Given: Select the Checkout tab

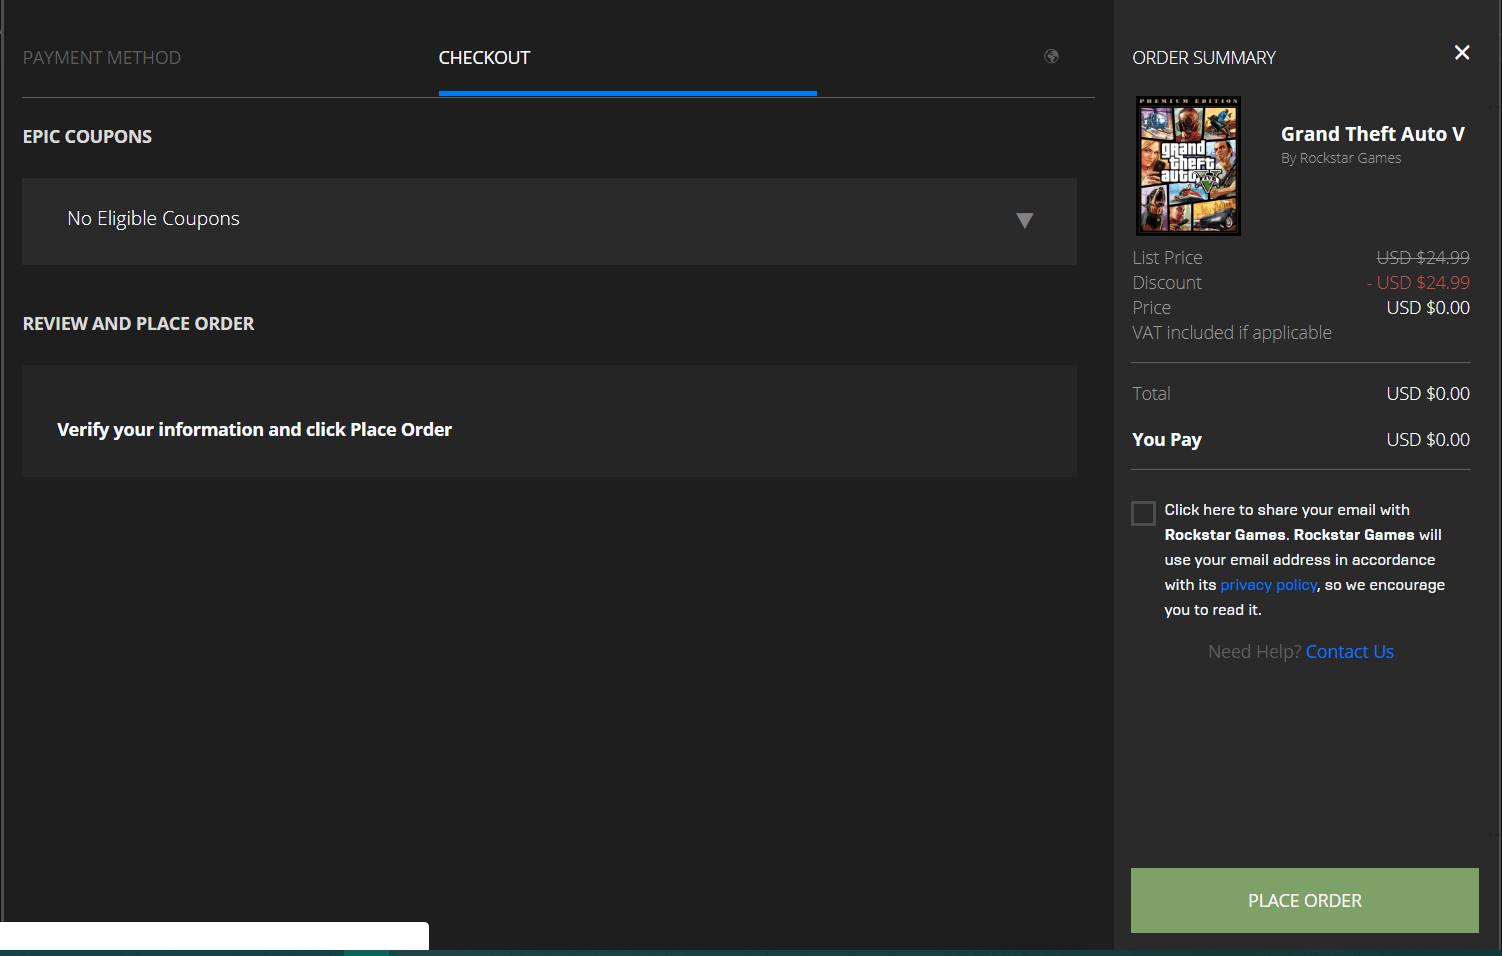Looking at the screenshot, I should (x=484, y=57).
